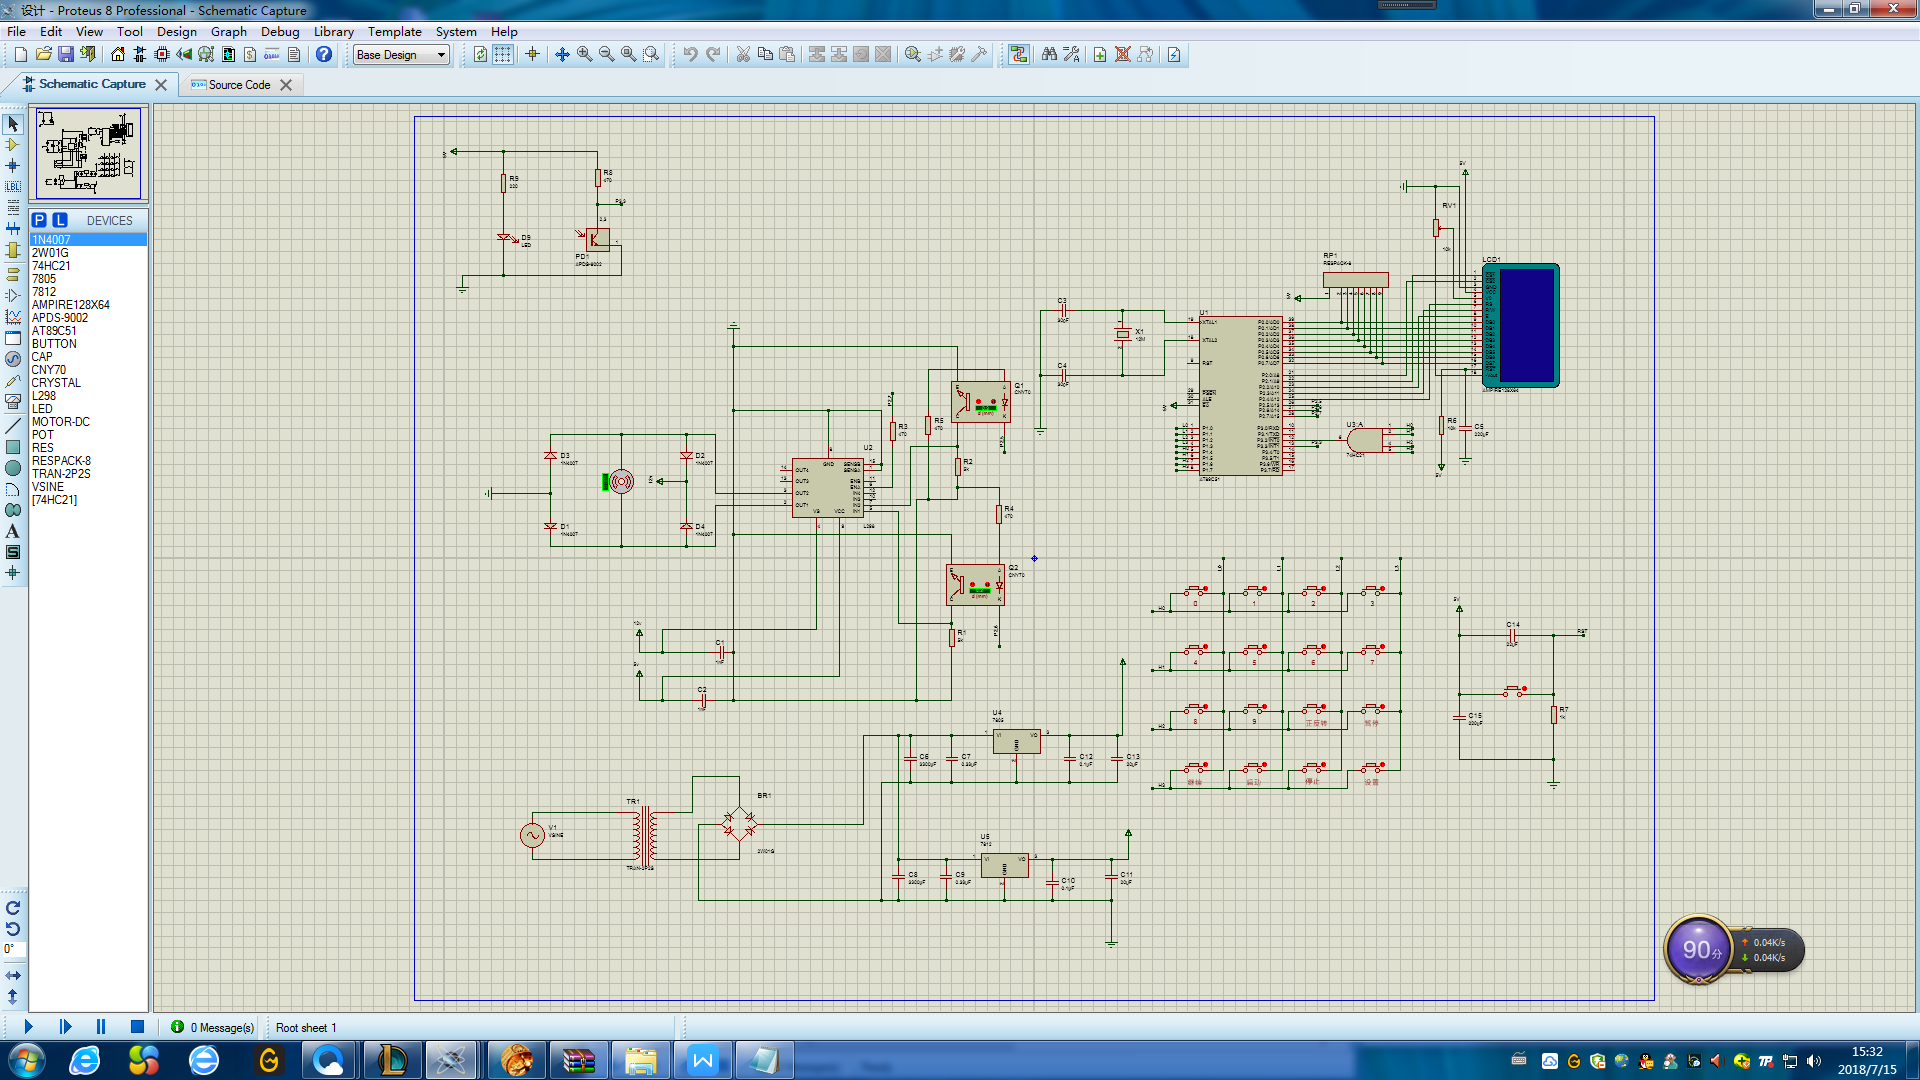Image resolution: width=1920 pixels, height=1080 pixels.
Task: Open the help question mark icon
Action: [x=324, y=55]
